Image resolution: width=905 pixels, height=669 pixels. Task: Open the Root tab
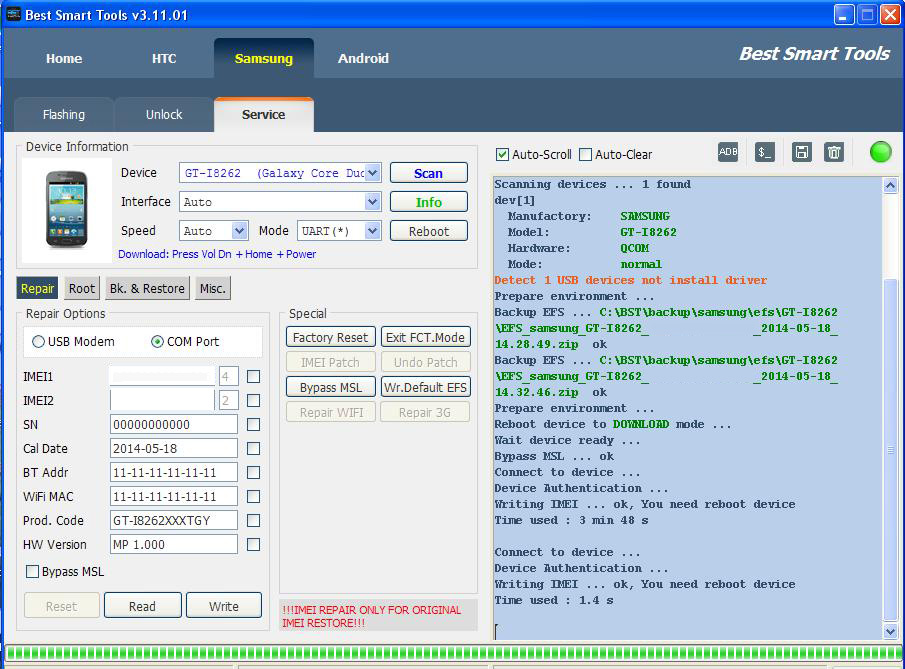tap(82, 288)
